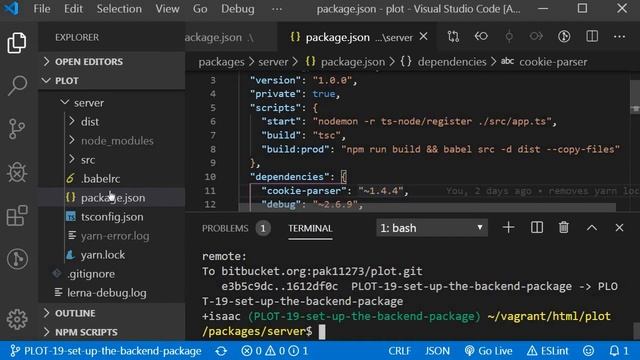Image resolution: width=640 pixels, height=360 pixels.
Task: Open the Explorer view in activity bar
Action: [17, 43]
